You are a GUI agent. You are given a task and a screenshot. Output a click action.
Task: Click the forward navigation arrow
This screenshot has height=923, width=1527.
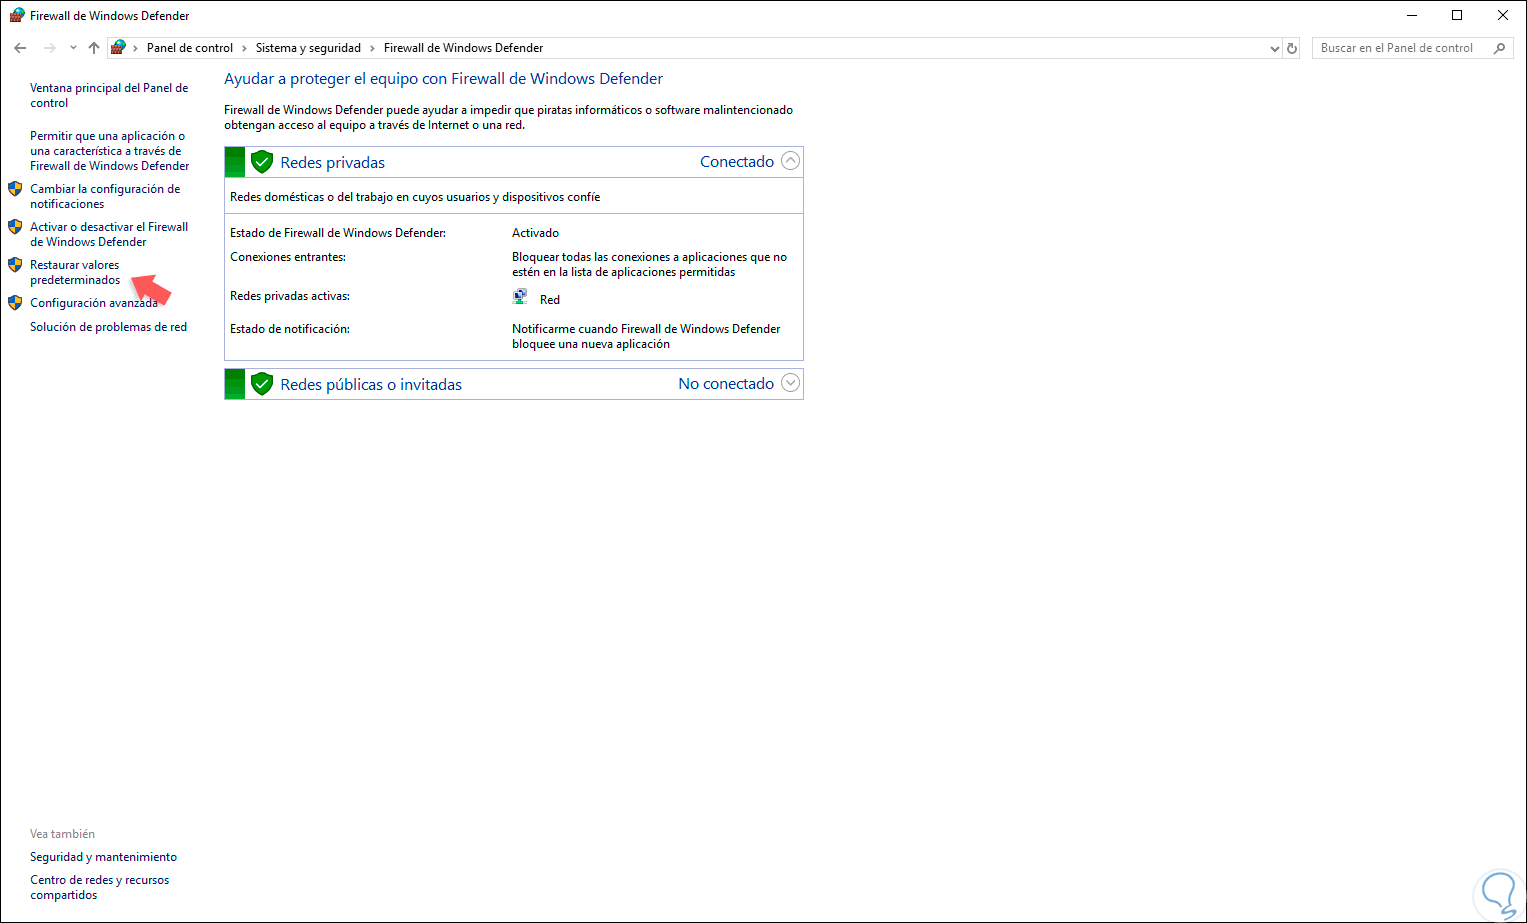(49, 48)
